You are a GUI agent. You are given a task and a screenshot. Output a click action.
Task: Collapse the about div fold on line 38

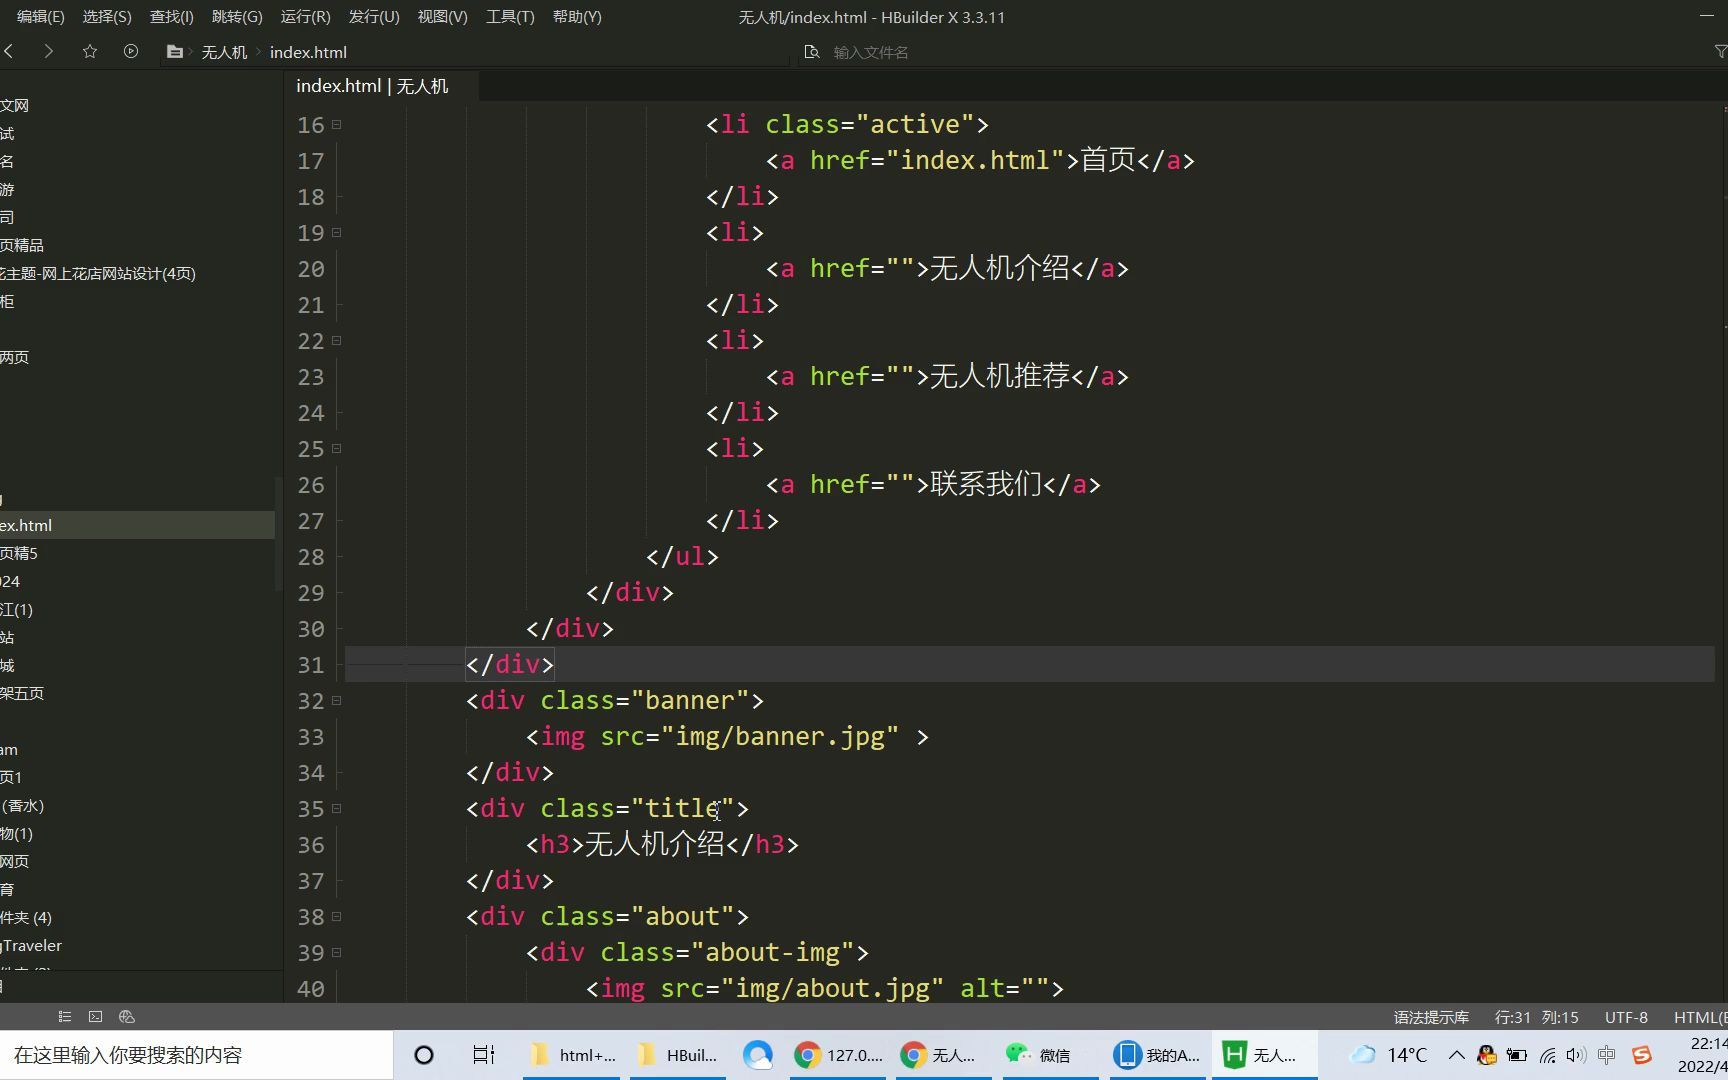[x=337, y=917]
